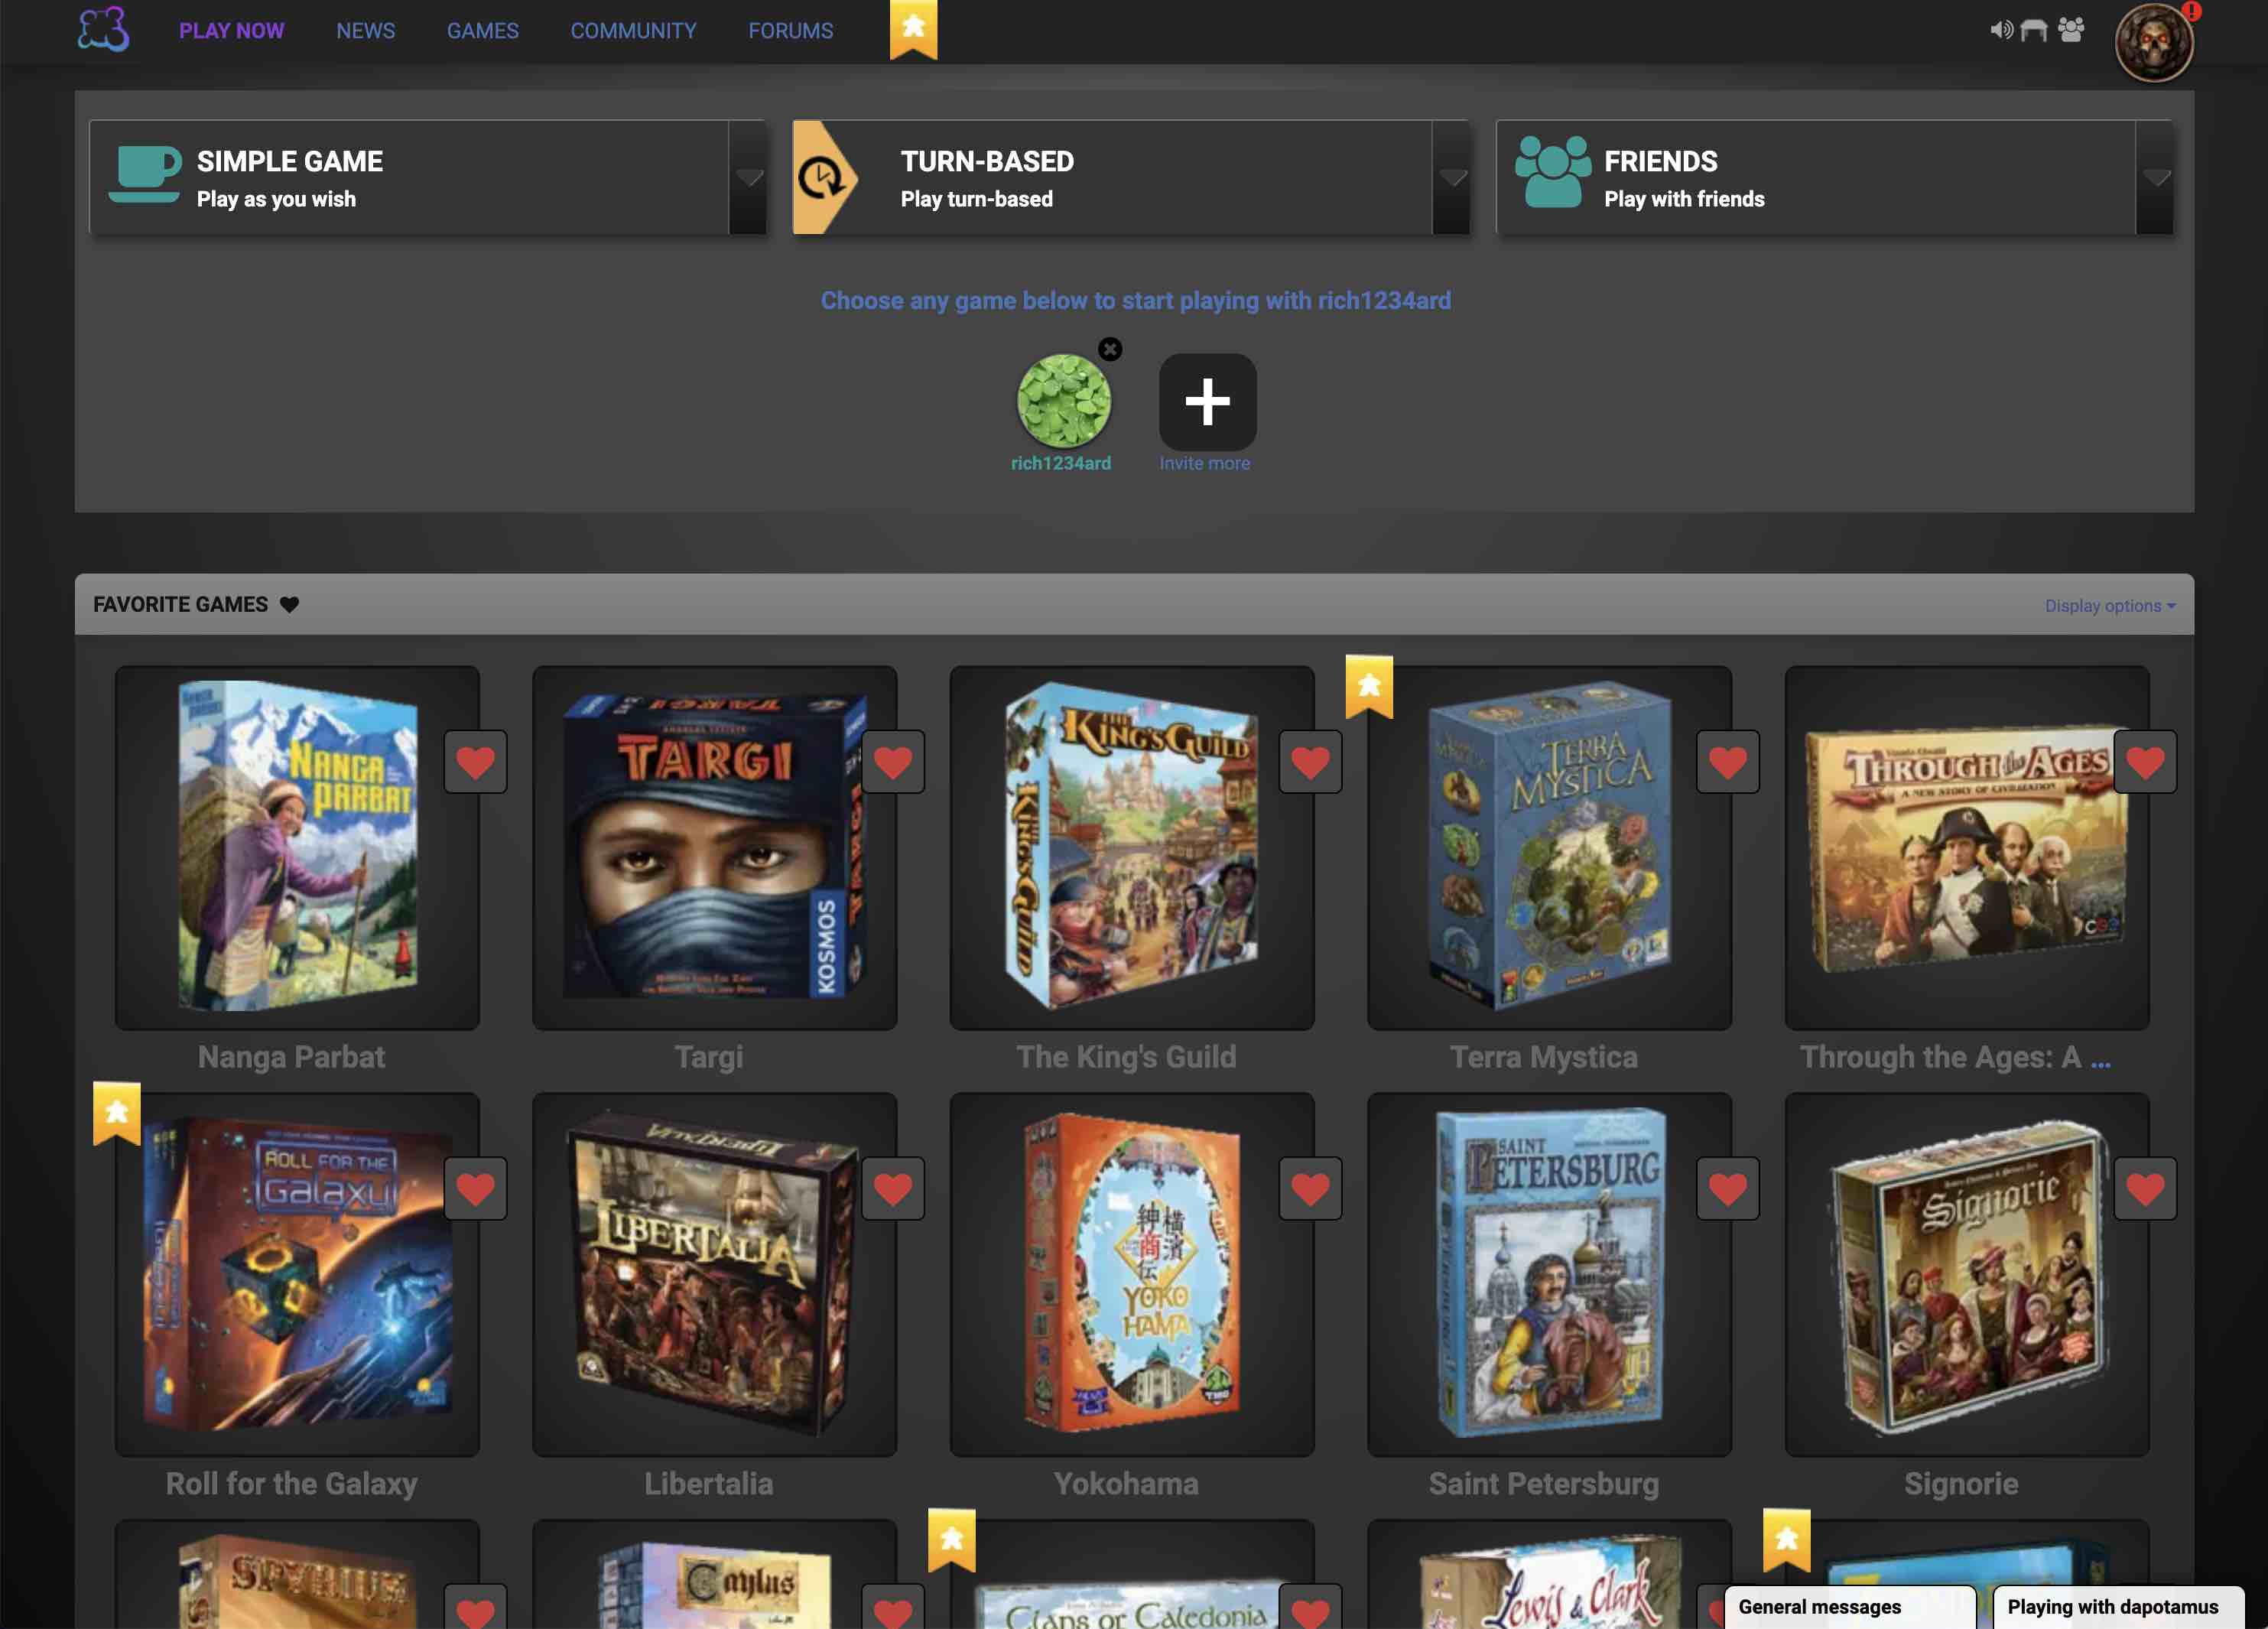This screenshot has height=1629, width=2268.
Task: Open the tables icon in header
Action: tap(2034, 30)
